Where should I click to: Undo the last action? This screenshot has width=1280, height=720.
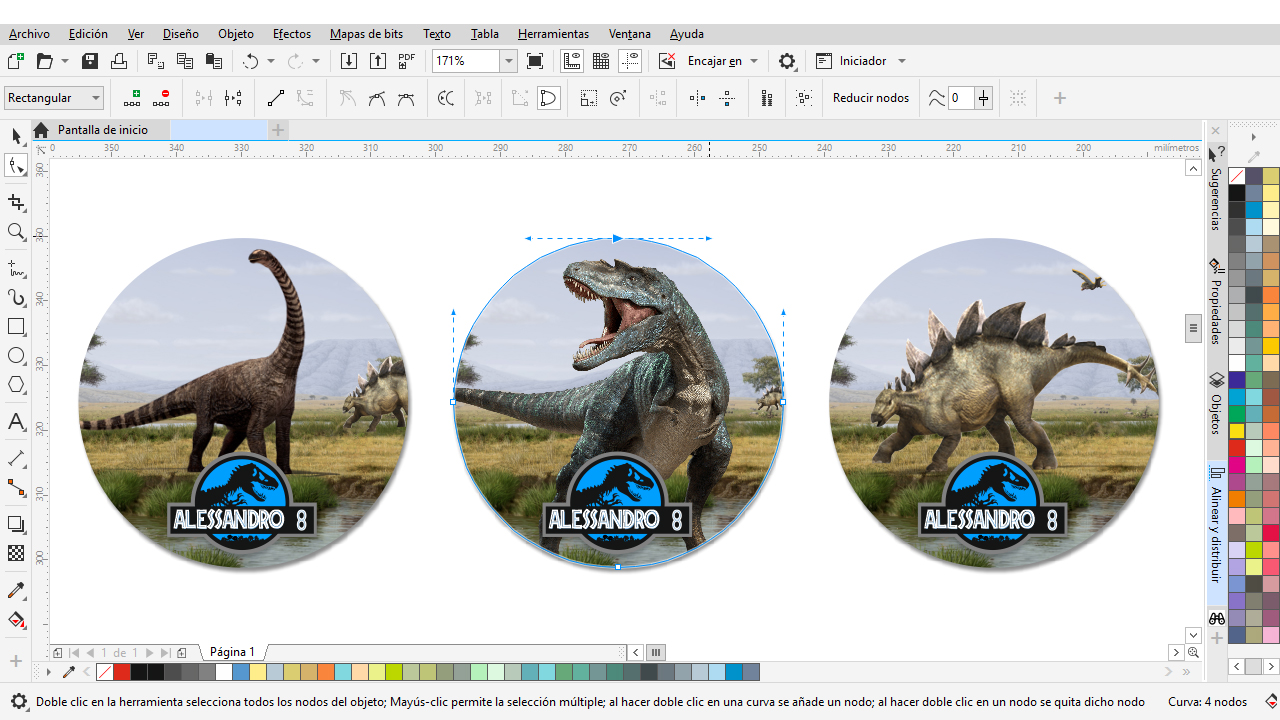[x=251, y=61]
